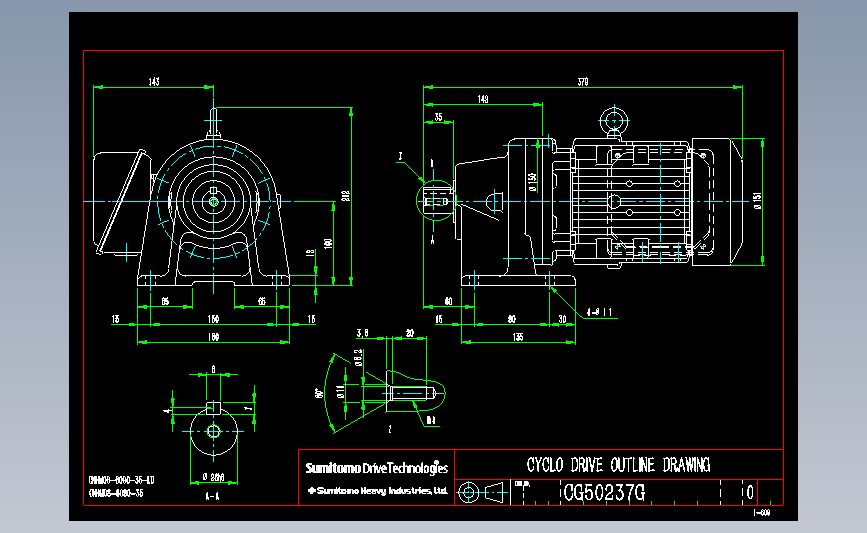The width and height of the screenshot is (867, 533).
Task: Select the '212' overall height dimension
Action: coord(346,196)
